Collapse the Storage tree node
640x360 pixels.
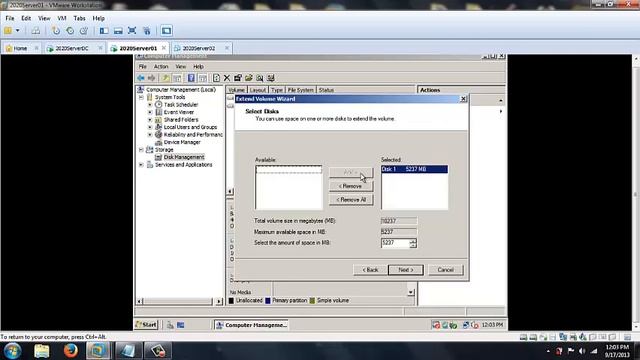(141, 150)
